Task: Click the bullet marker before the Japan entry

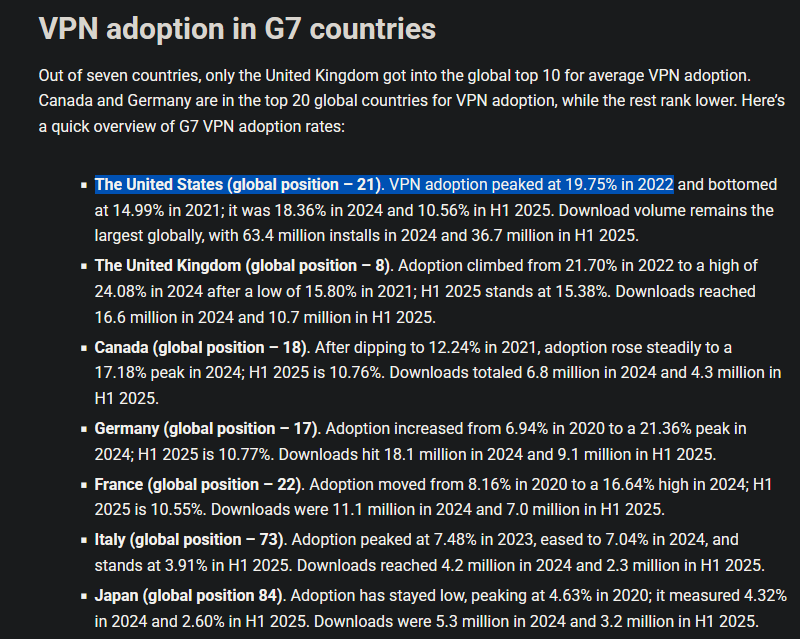Action: (82, 597)
